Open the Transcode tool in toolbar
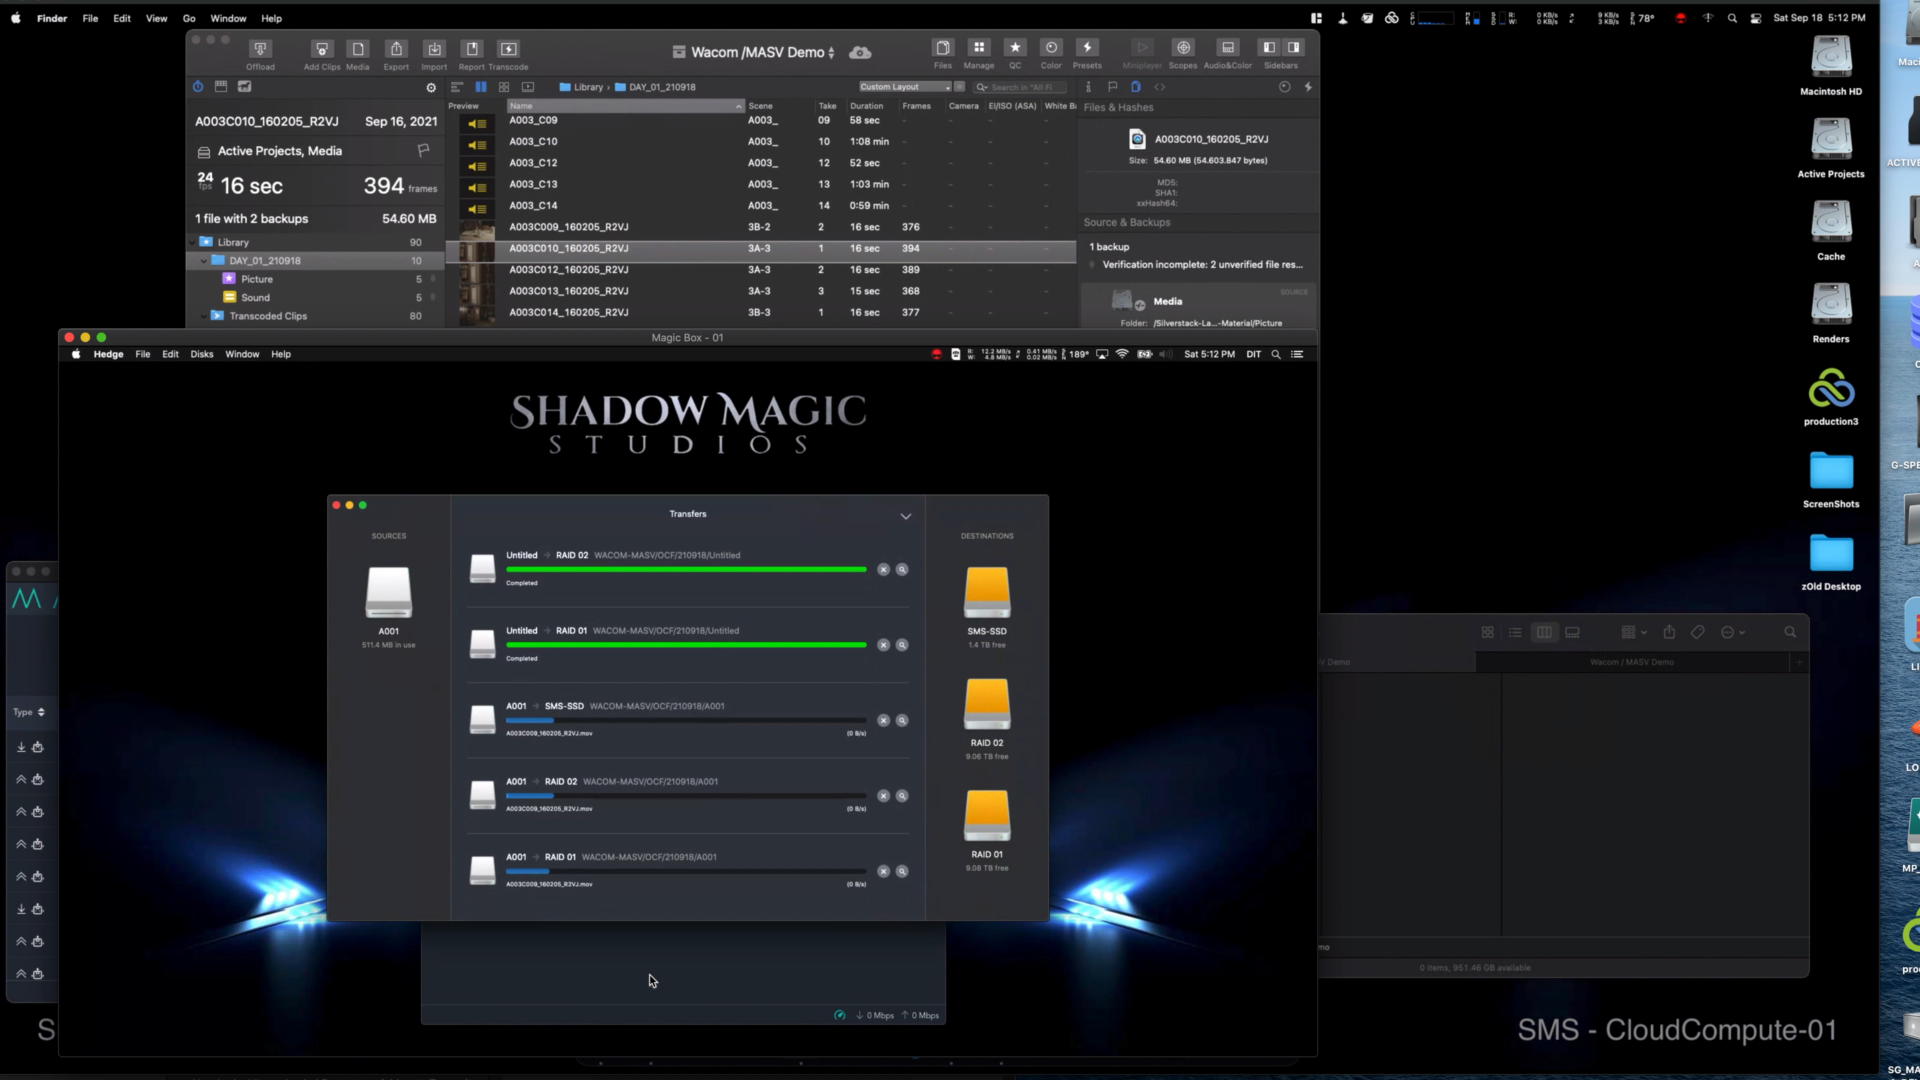The height and width of the screenshot is (1080, 1920). (x=508, y=50)
